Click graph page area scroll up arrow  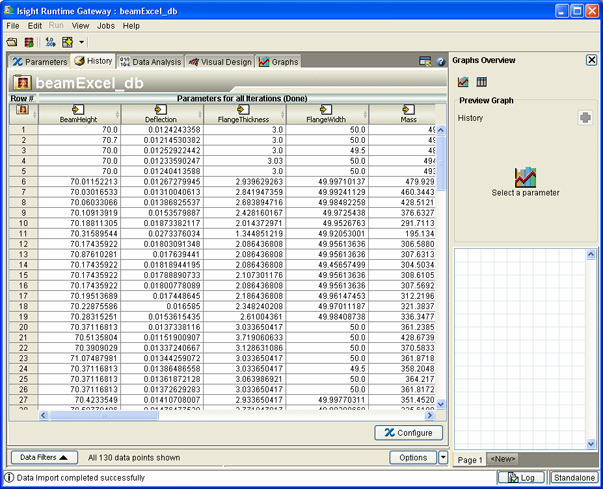point(591,254)
